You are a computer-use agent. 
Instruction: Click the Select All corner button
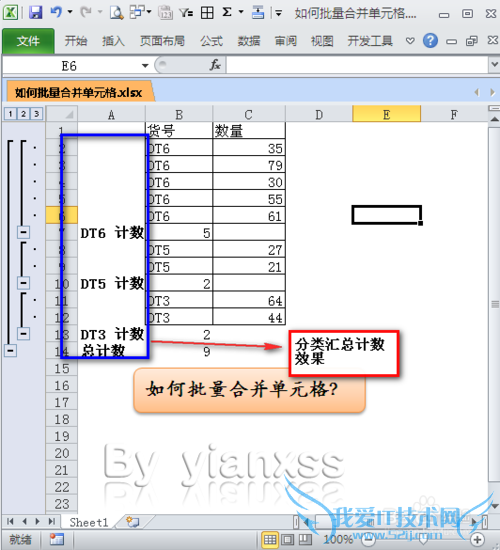pos(62,114)
